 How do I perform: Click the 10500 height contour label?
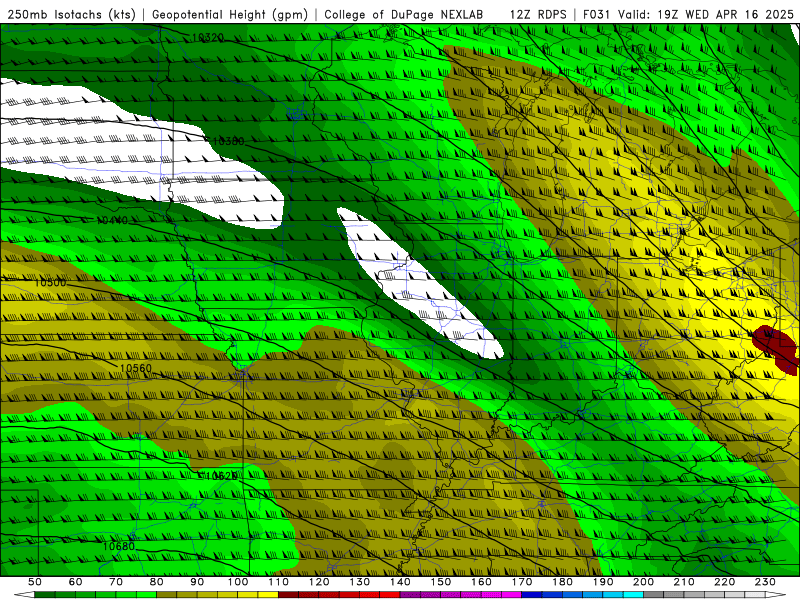[x=50, y=282]
